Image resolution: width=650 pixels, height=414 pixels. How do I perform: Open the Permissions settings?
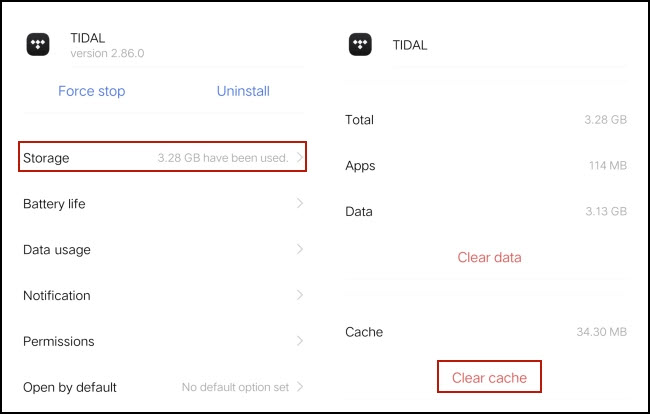[162, 341]
